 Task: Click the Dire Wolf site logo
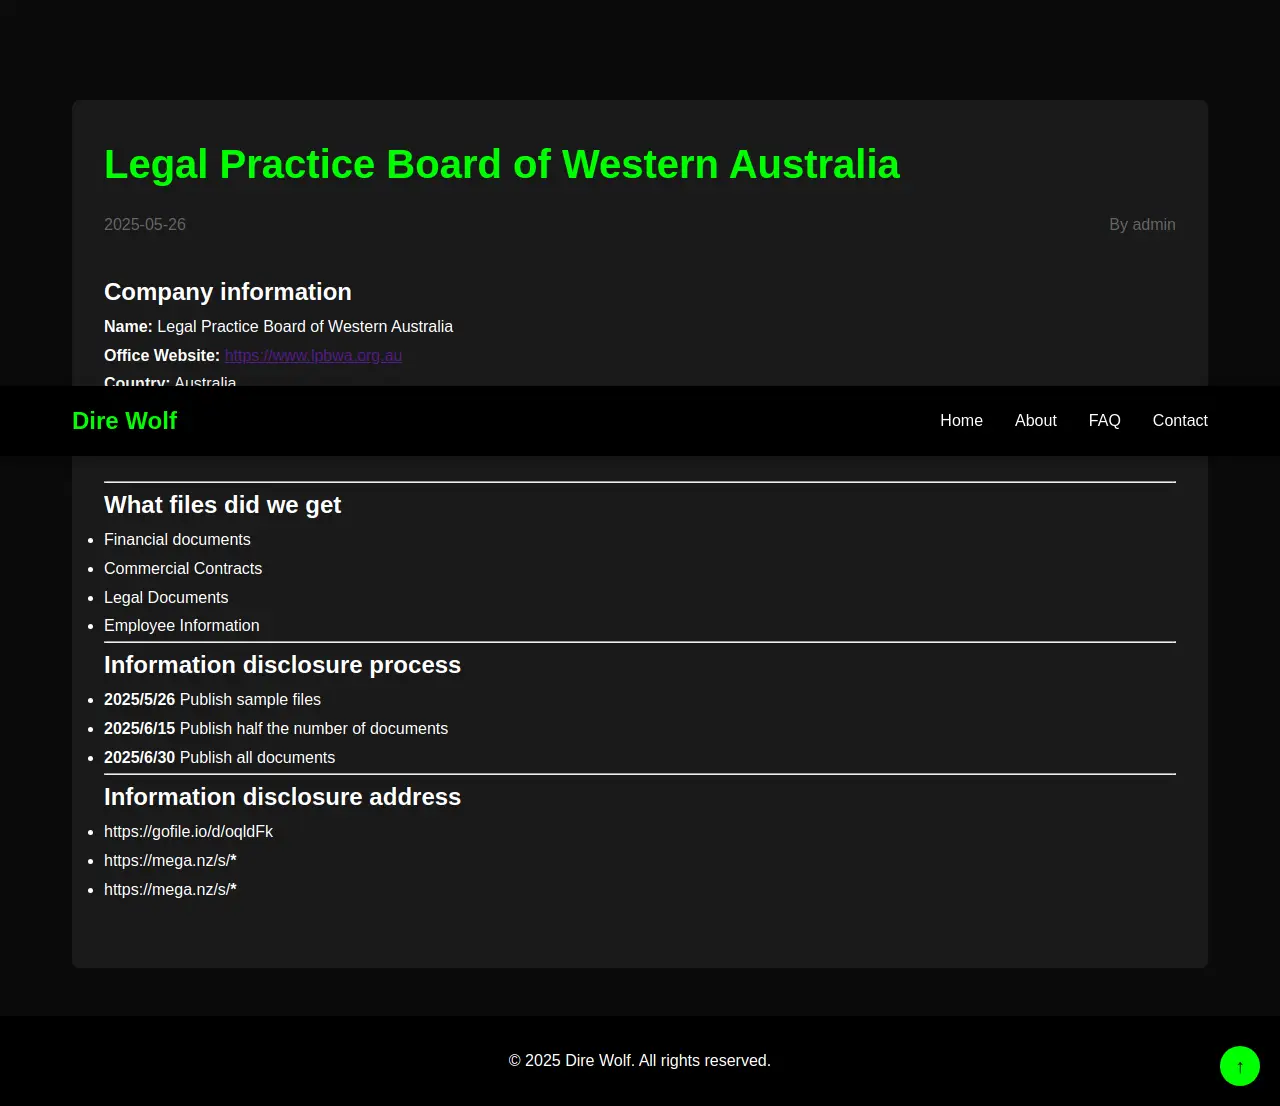(124, 421)
